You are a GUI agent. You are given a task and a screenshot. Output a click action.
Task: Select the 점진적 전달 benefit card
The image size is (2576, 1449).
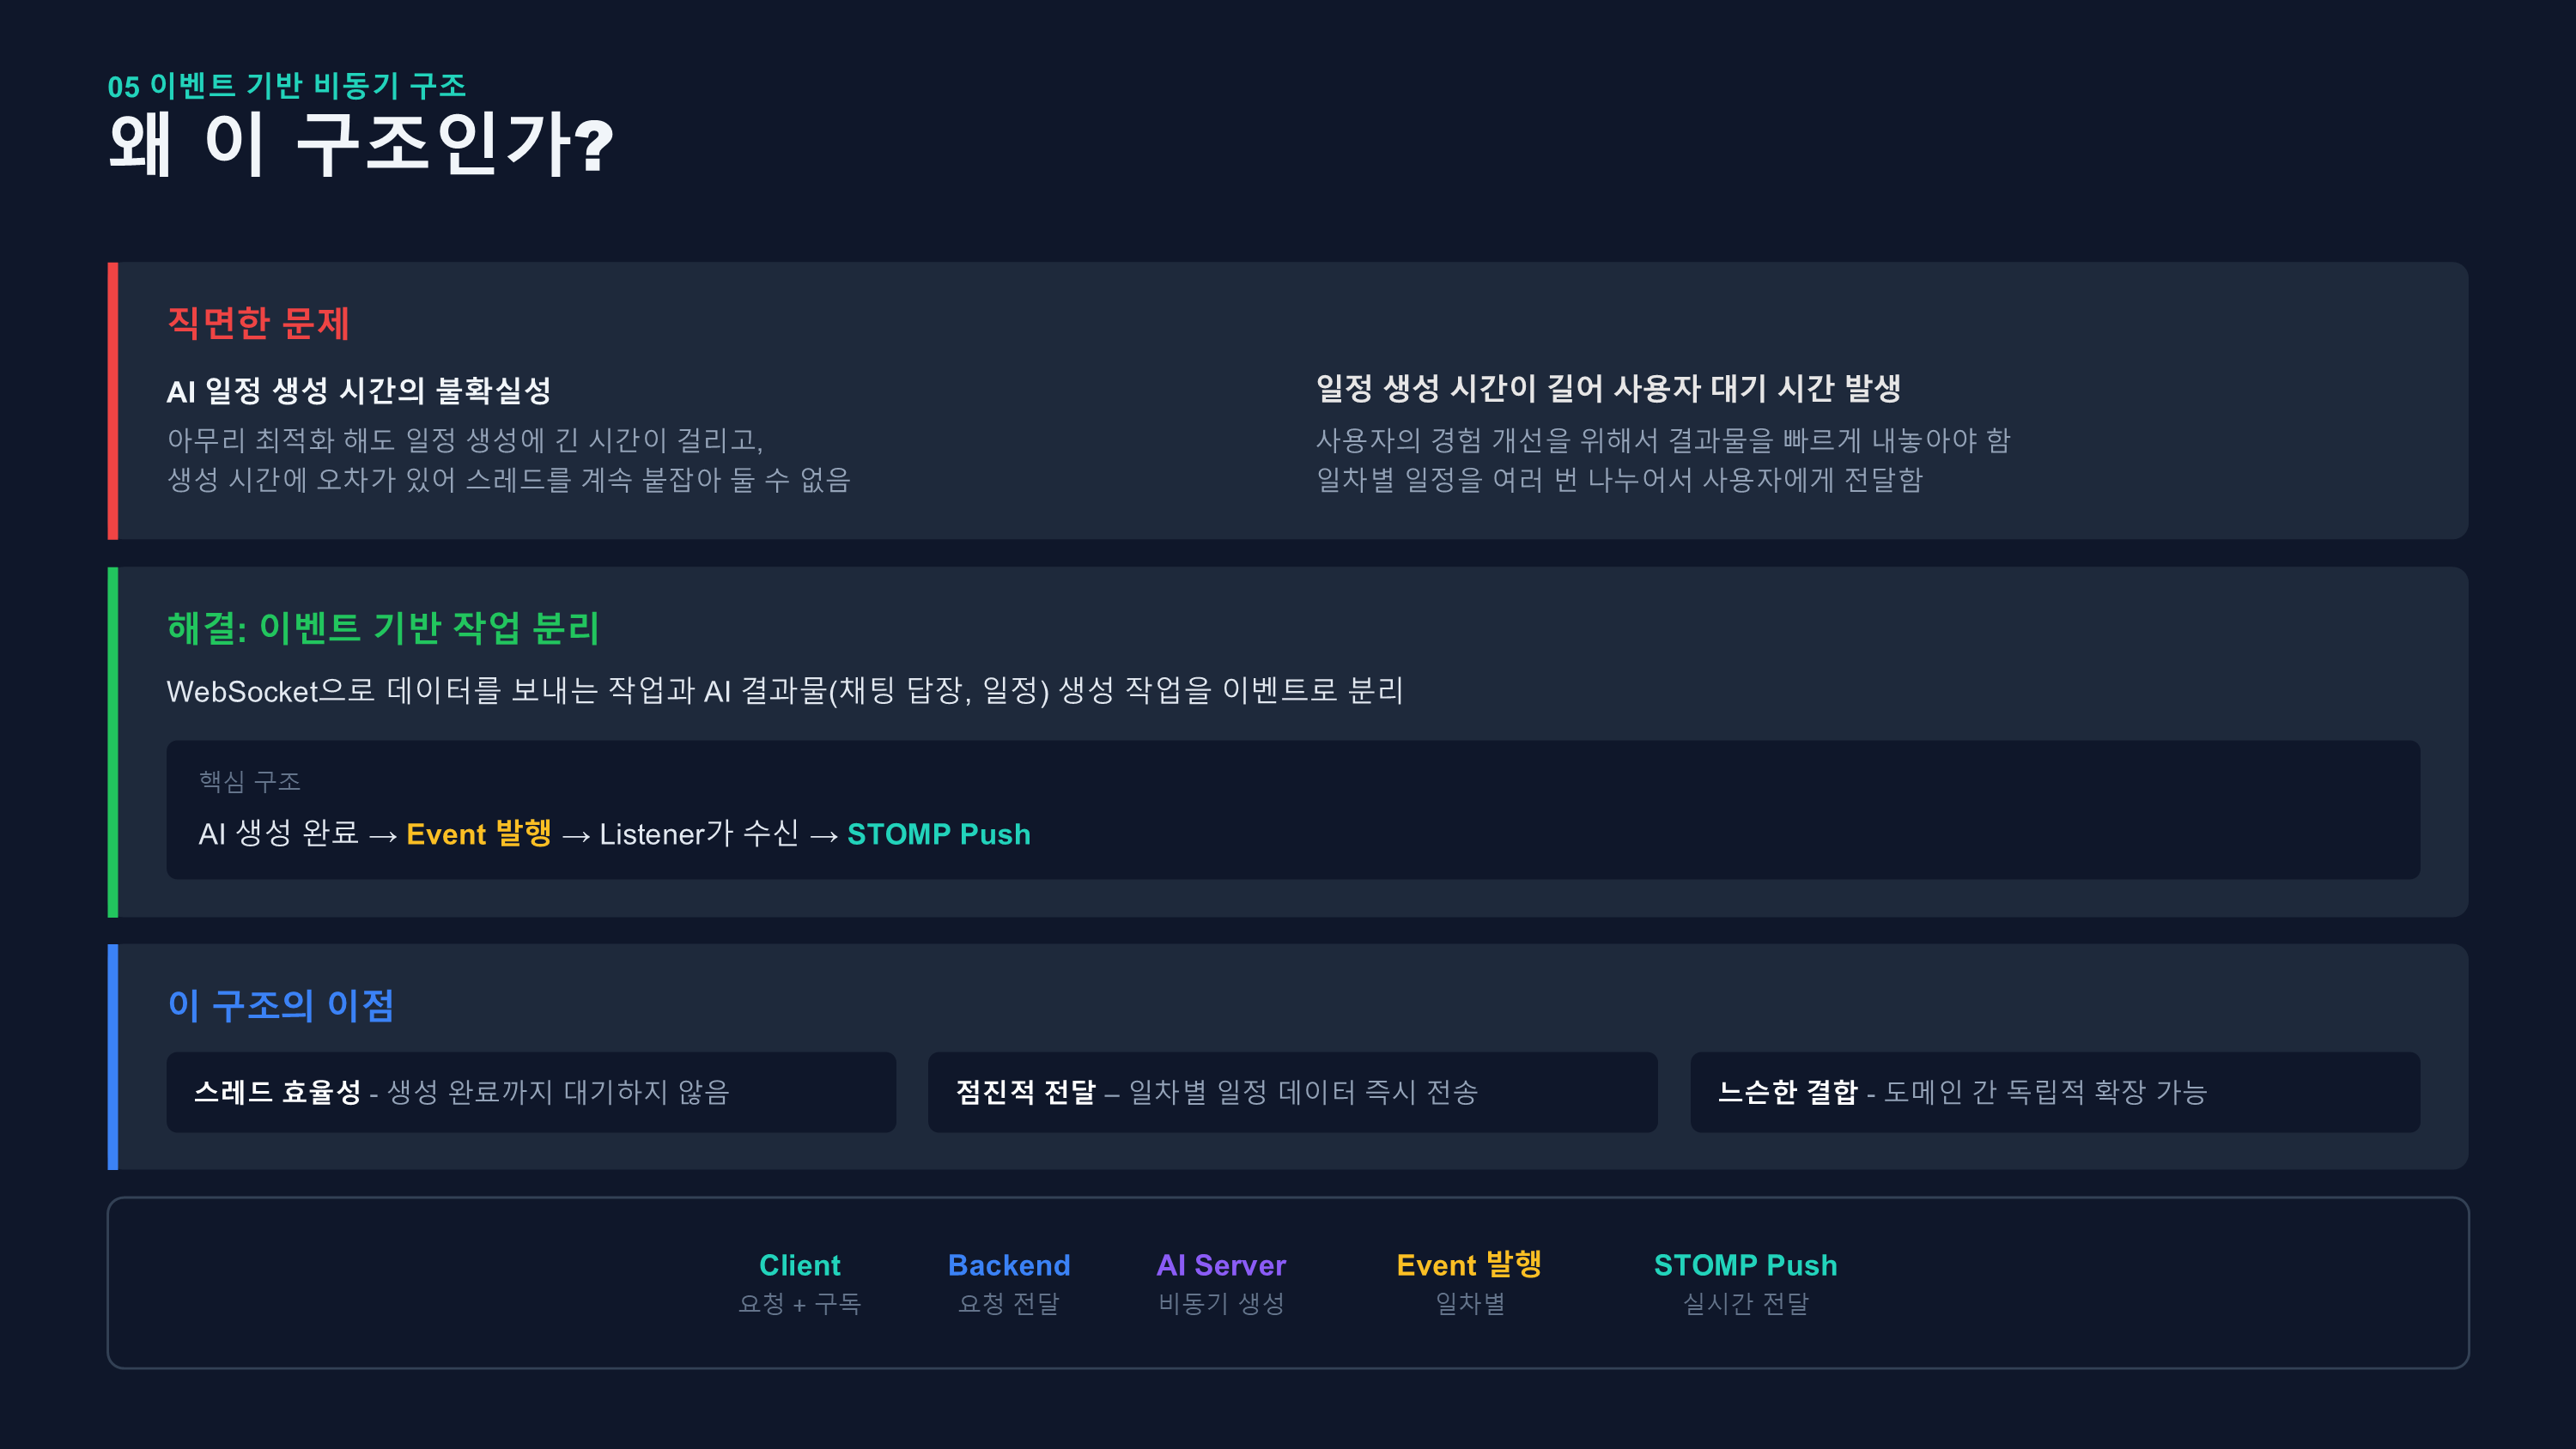pyautogui.click(x=1292, y=1092)
